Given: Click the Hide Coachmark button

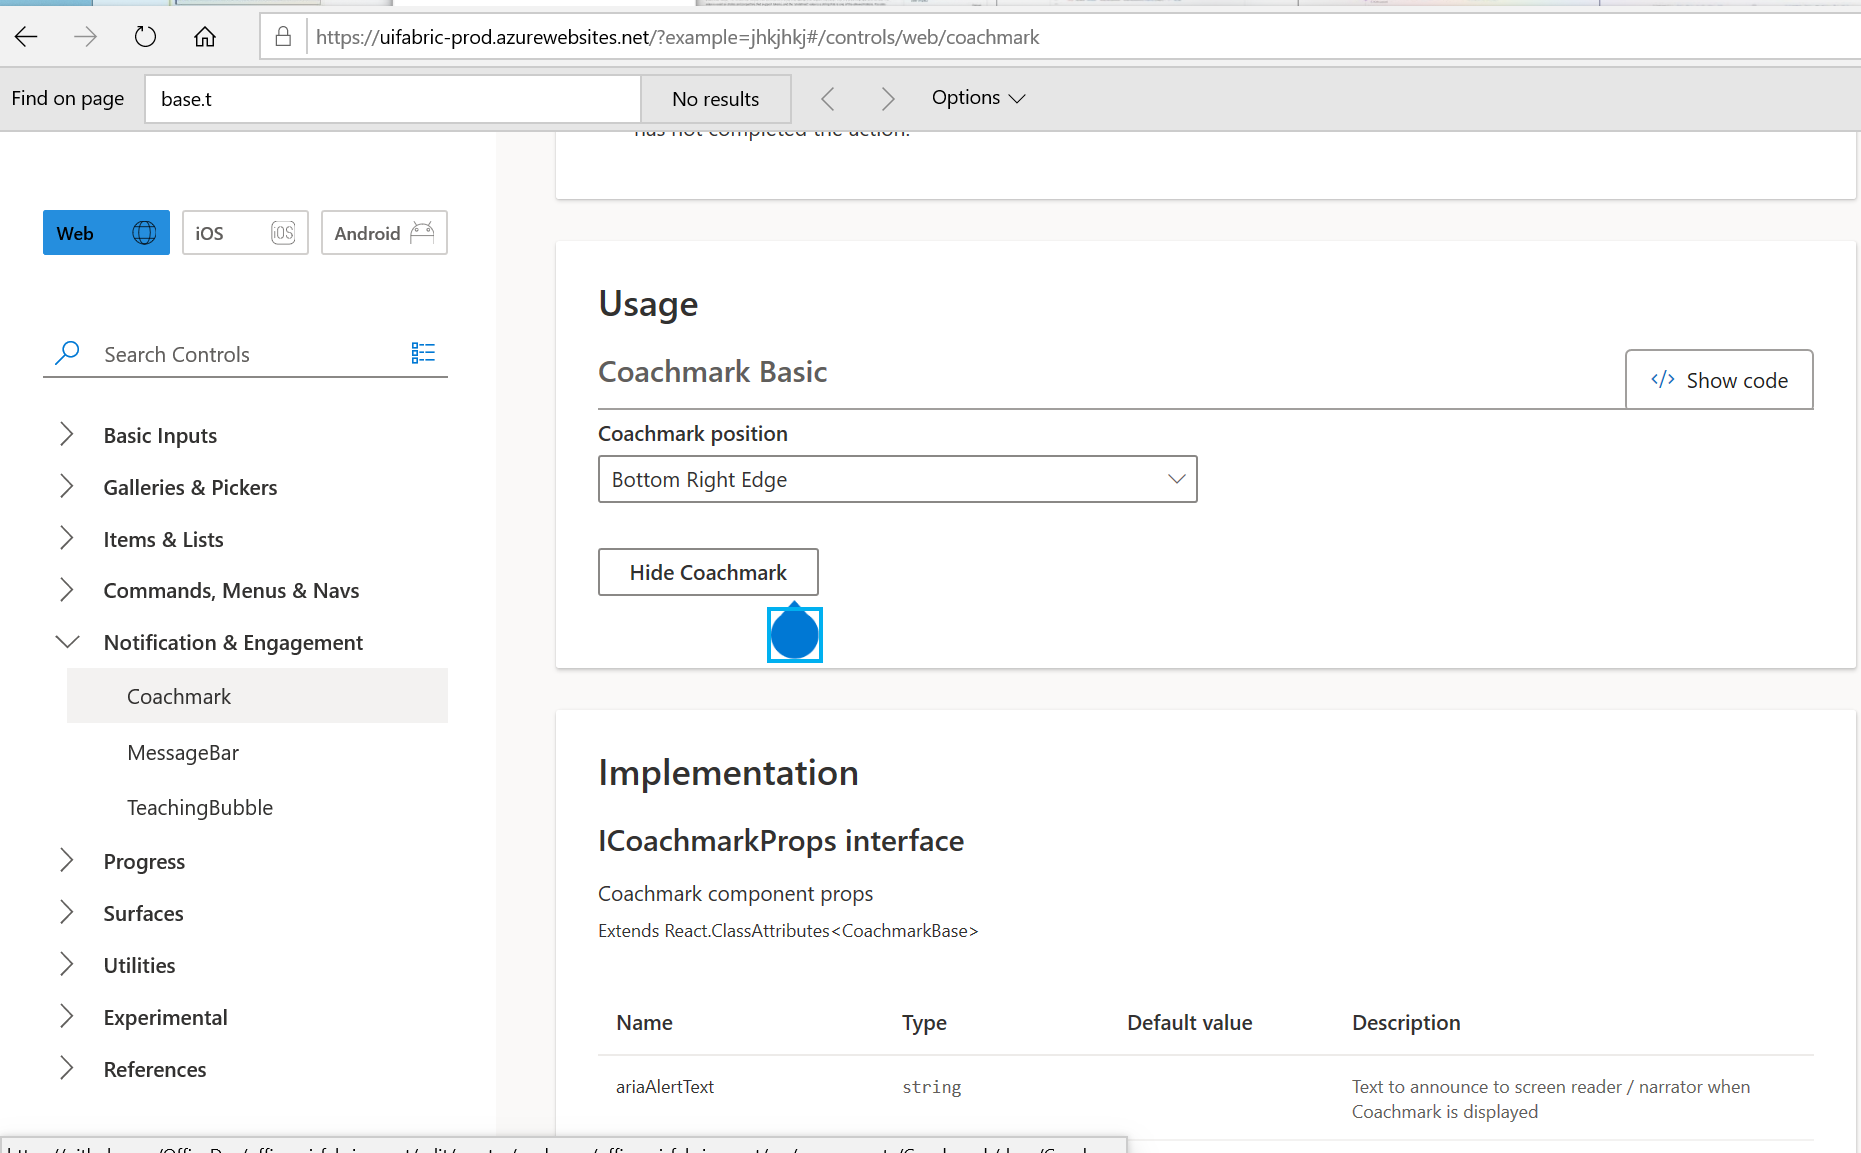Looking at the screenshot, I should tap(707, 571).
